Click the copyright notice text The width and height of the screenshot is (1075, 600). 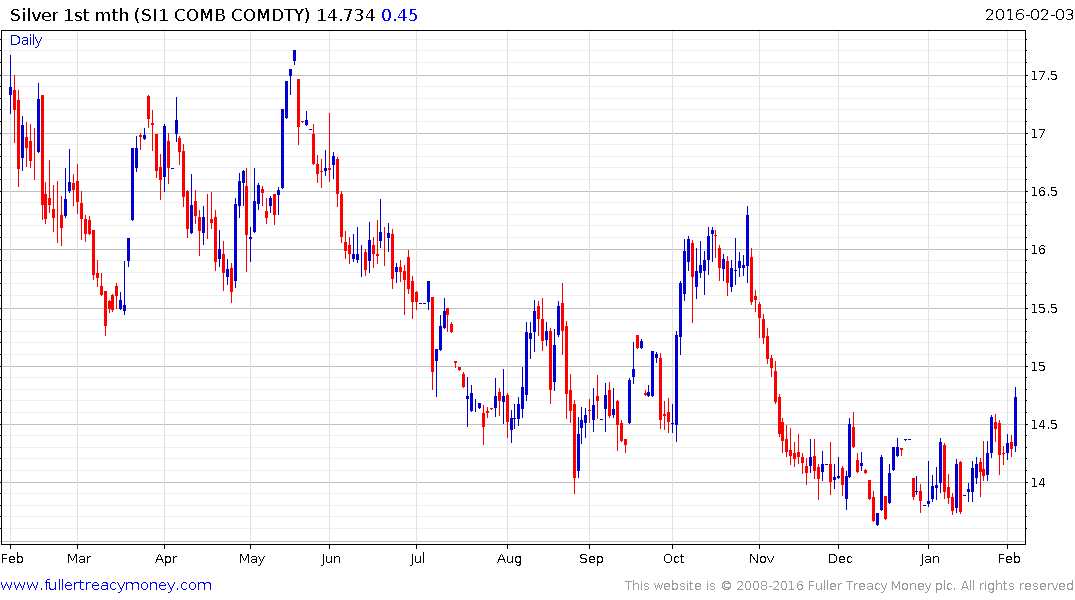(849, 586)
